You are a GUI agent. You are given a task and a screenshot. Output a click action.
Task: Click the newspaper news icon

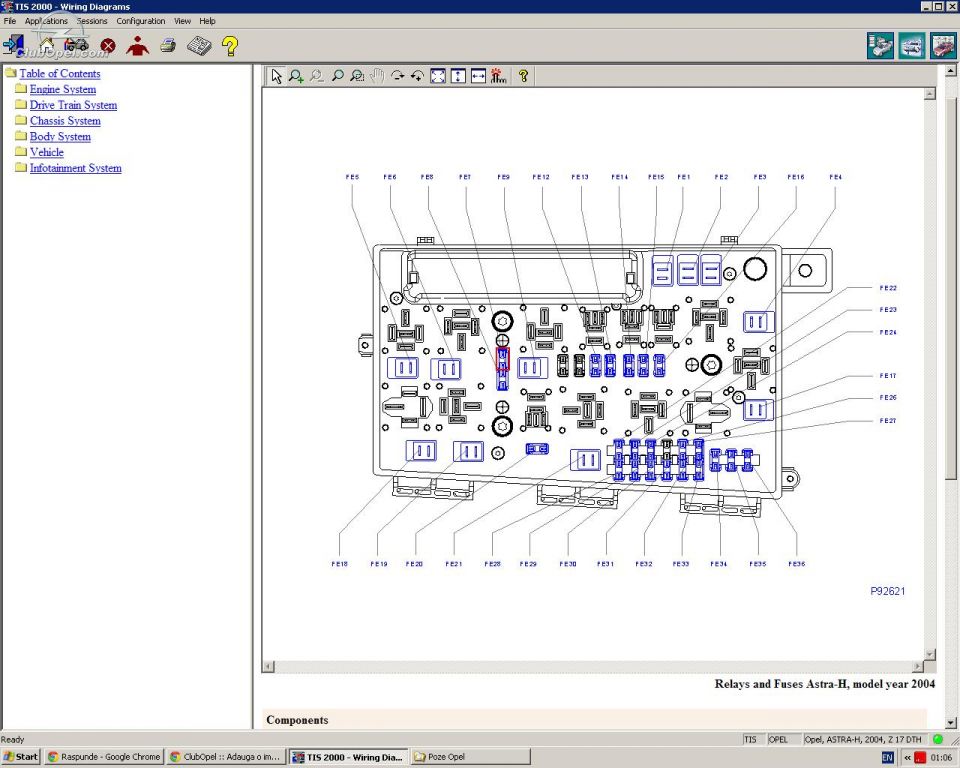[199, 46]
